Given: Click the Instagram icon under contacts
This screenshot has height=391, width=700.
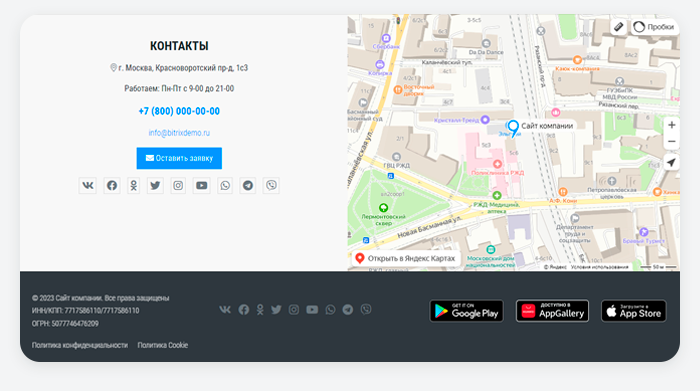Looking at the screenshot, I should pos(178,185).
